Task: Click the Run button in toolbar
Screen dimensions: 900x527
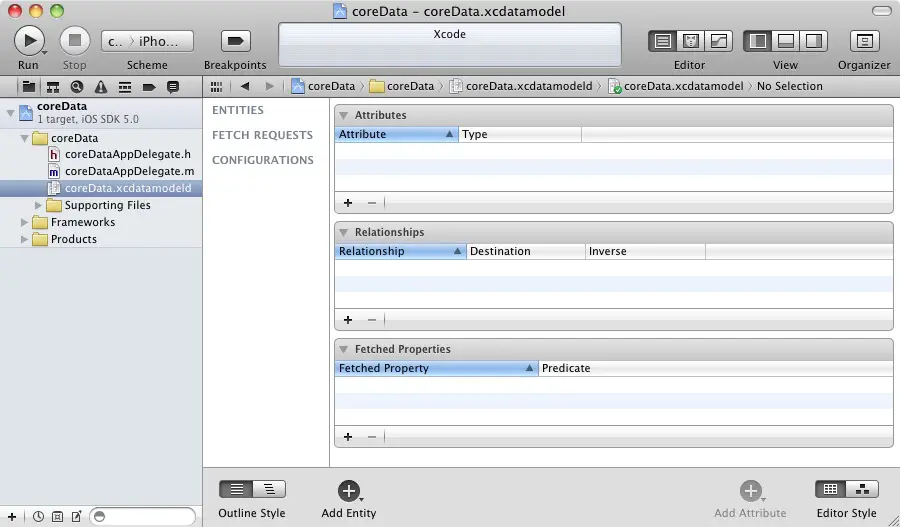Action: (x=29, y=41)
